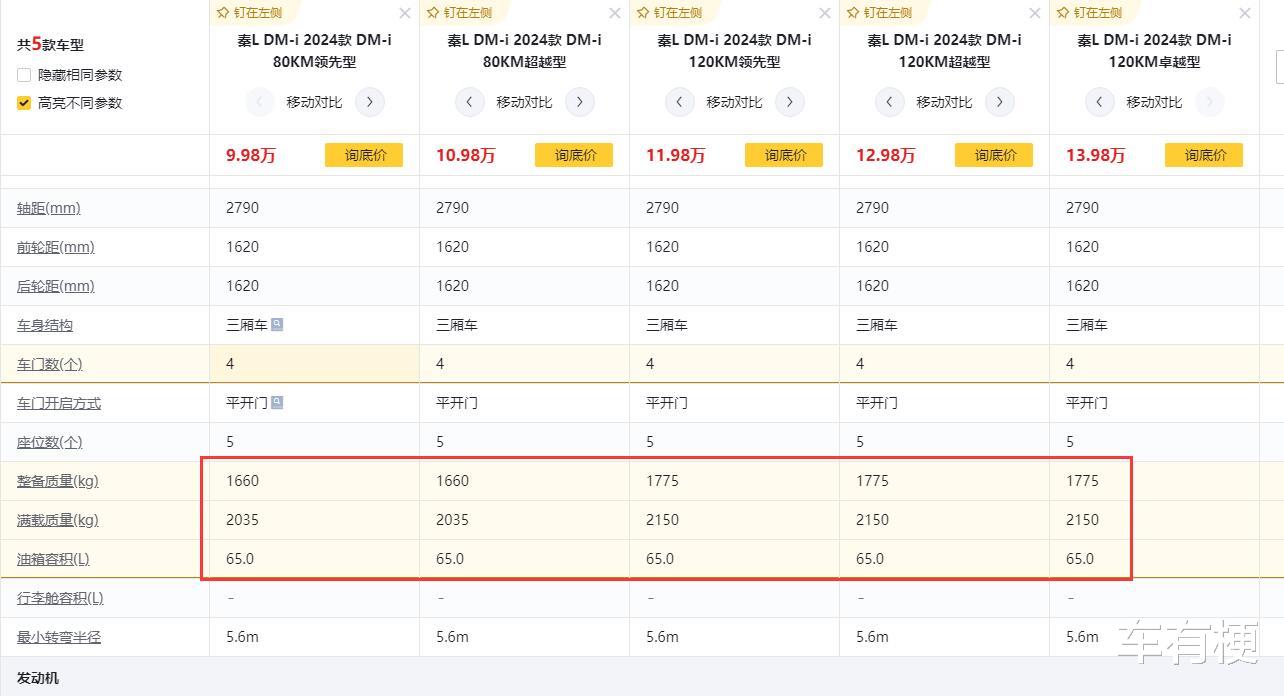This screenshot has width=1284, height=696.
Task: Toggle 隐藏相同参数 checkbox
Action: coord(24,75)
